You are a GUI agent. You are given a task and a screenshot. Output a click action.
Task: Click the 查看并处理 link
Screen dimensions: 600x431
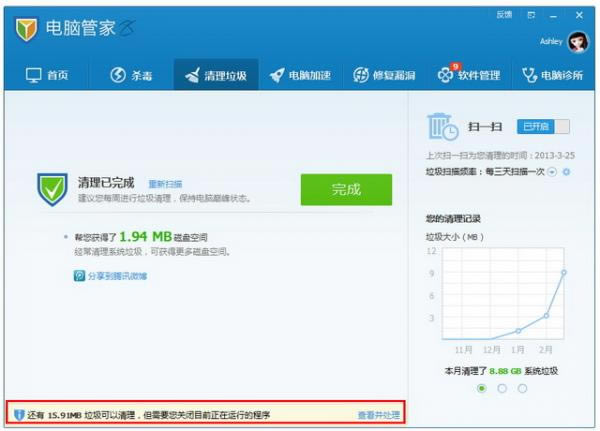[x=378, y=414]
